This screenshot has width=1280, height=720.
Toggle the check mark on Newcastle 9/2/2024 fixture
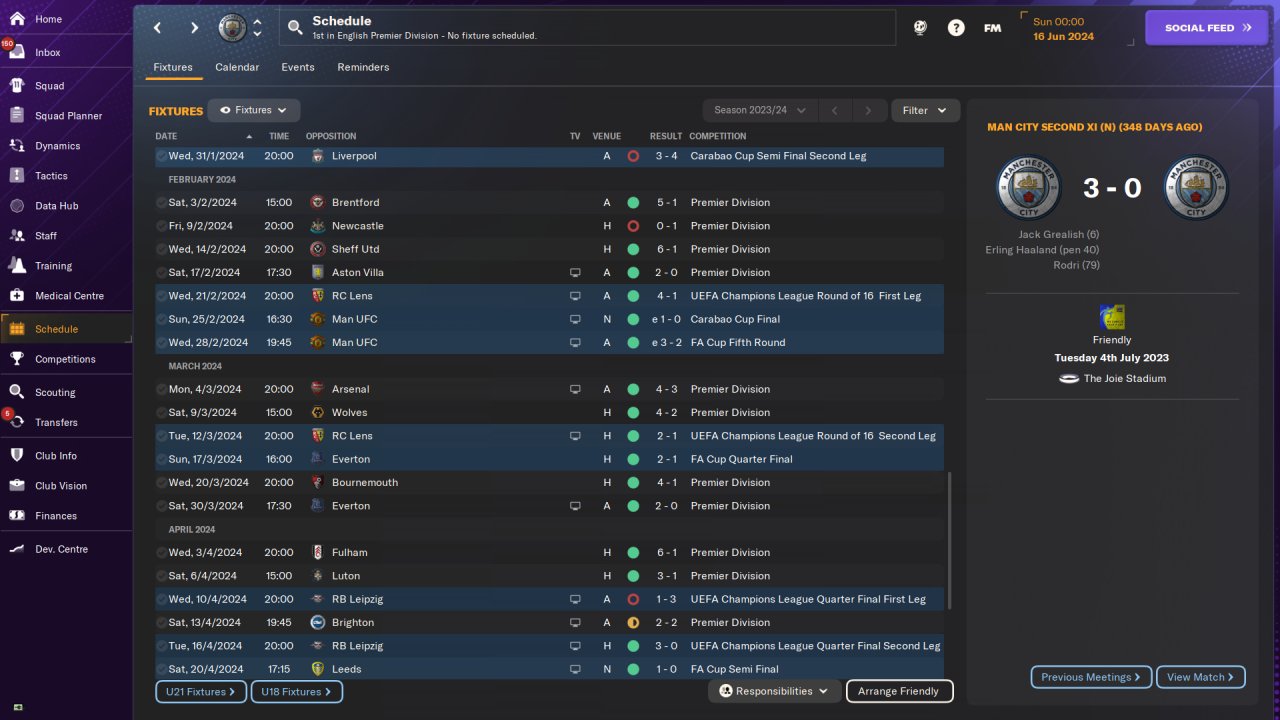(161, 226)
